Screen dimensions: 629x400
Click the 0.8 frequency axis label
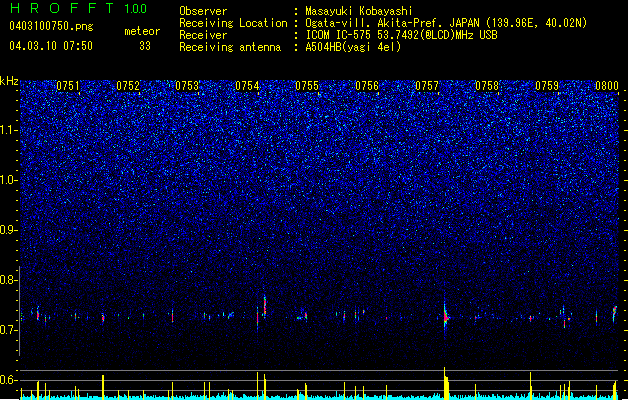[x=9, y=280]
